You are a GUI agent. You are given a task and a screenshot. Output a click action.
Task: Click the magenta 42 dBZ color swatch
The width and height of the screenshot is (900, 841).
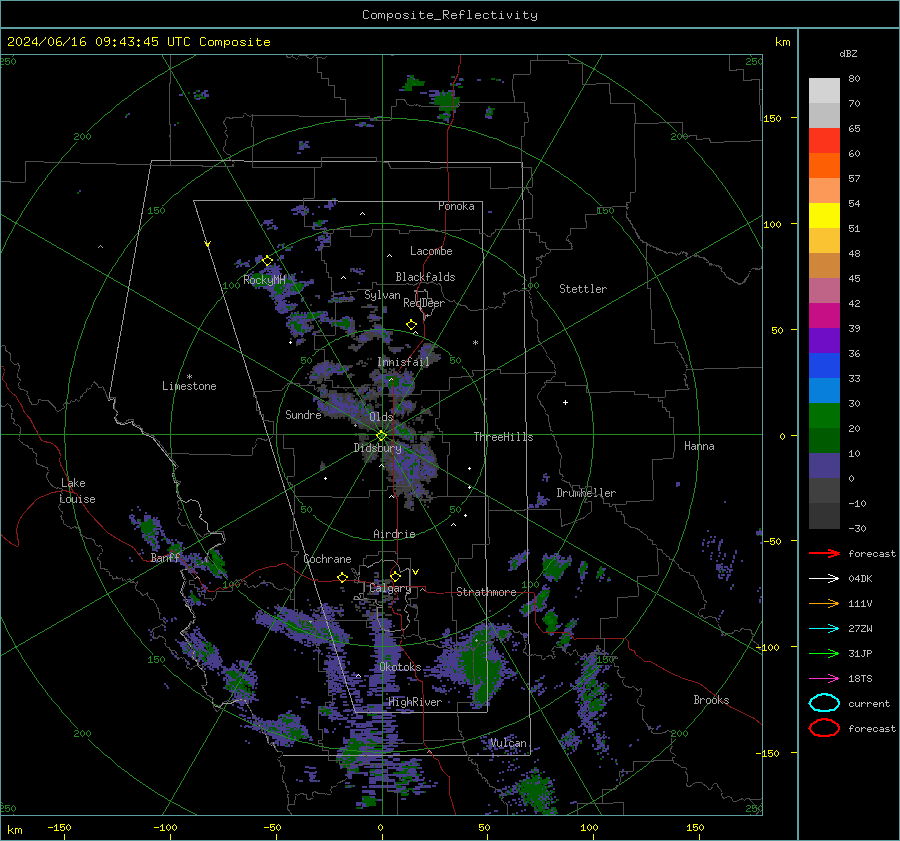(824, 315)
